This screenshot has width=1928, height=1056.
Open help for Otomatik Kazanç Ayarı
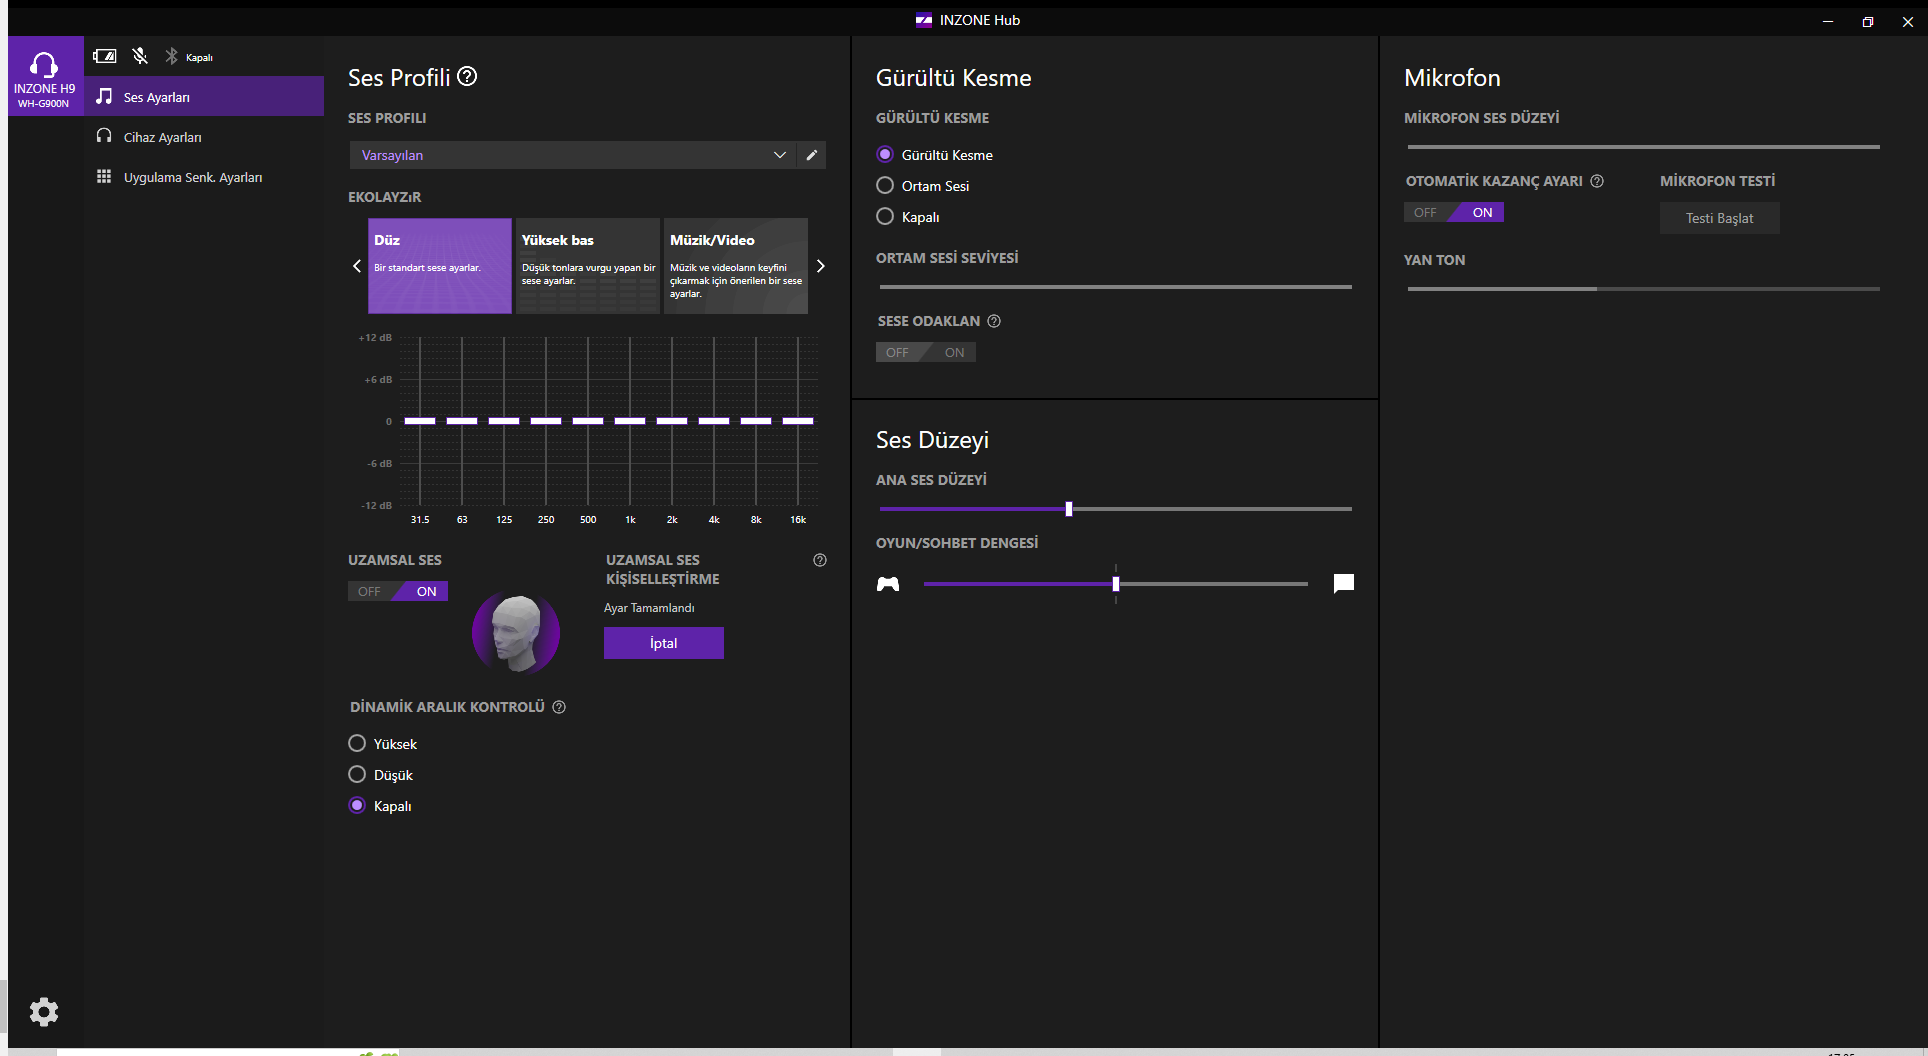coord(1597,181)
